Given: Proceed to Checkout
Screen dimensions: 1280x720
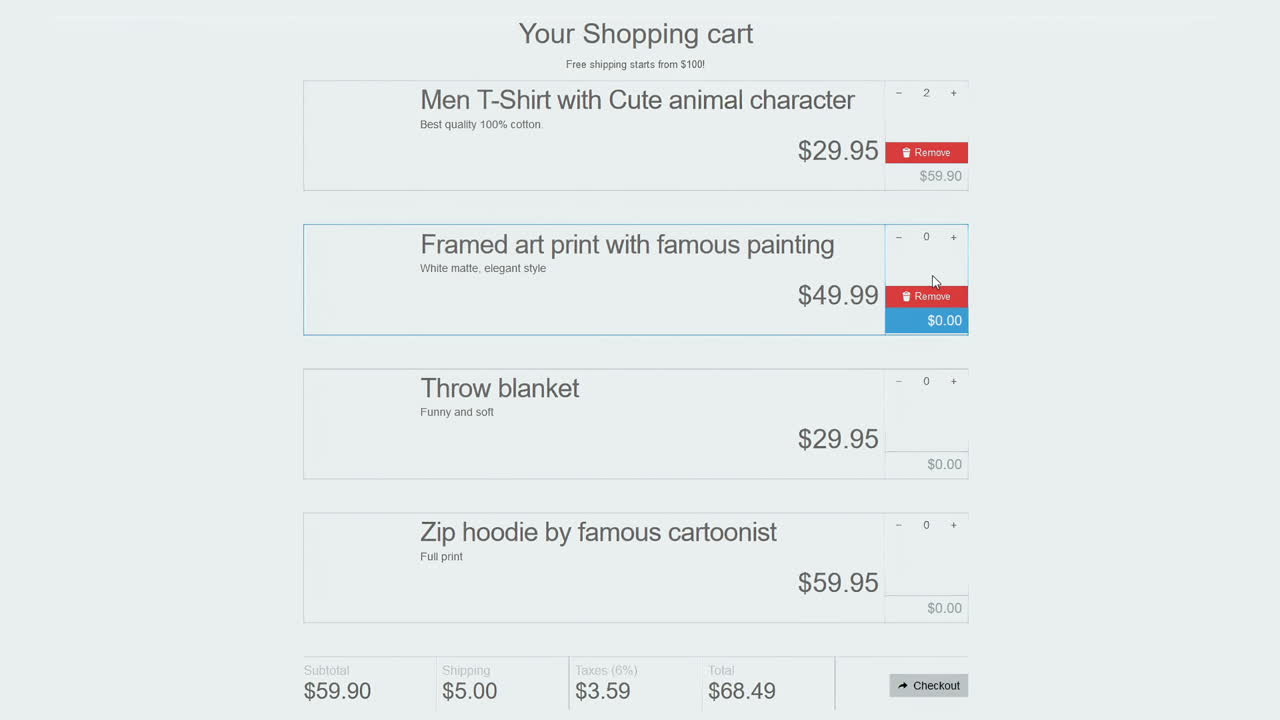Looking at the screenshot, I should coord(928,685).
